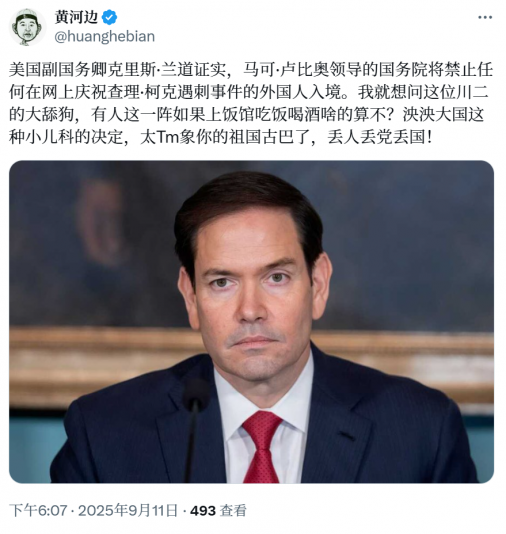Click the 下午6:07 timestamp
The image size is (506, 534).
tap(38, 511)
